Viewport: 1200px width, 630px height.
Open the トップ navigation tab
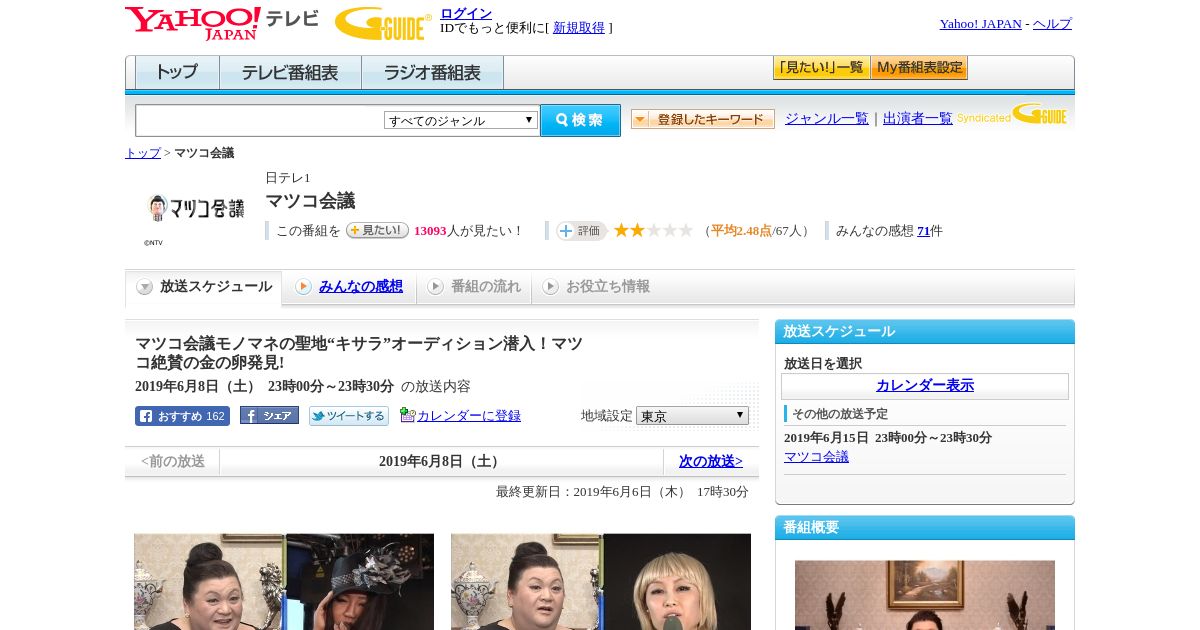point(177,73)
